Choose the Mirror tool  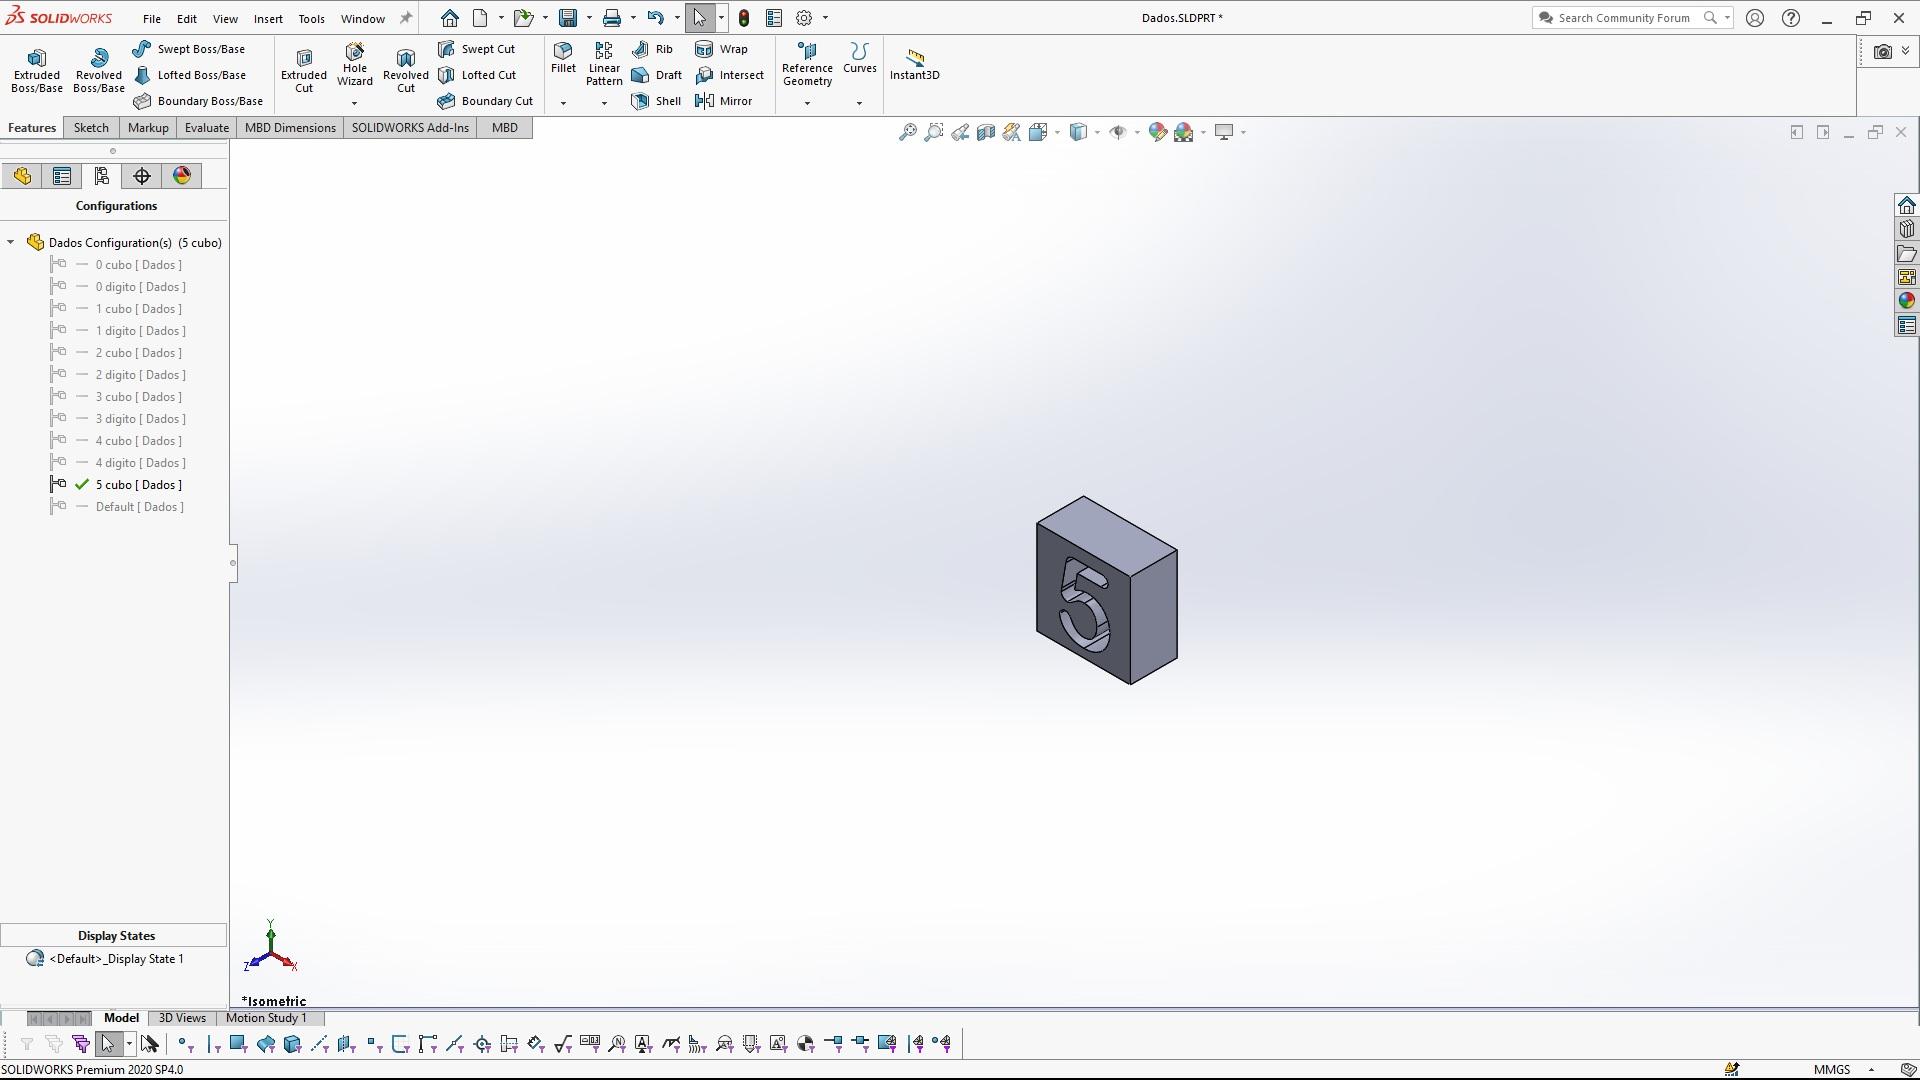(724, 101)
